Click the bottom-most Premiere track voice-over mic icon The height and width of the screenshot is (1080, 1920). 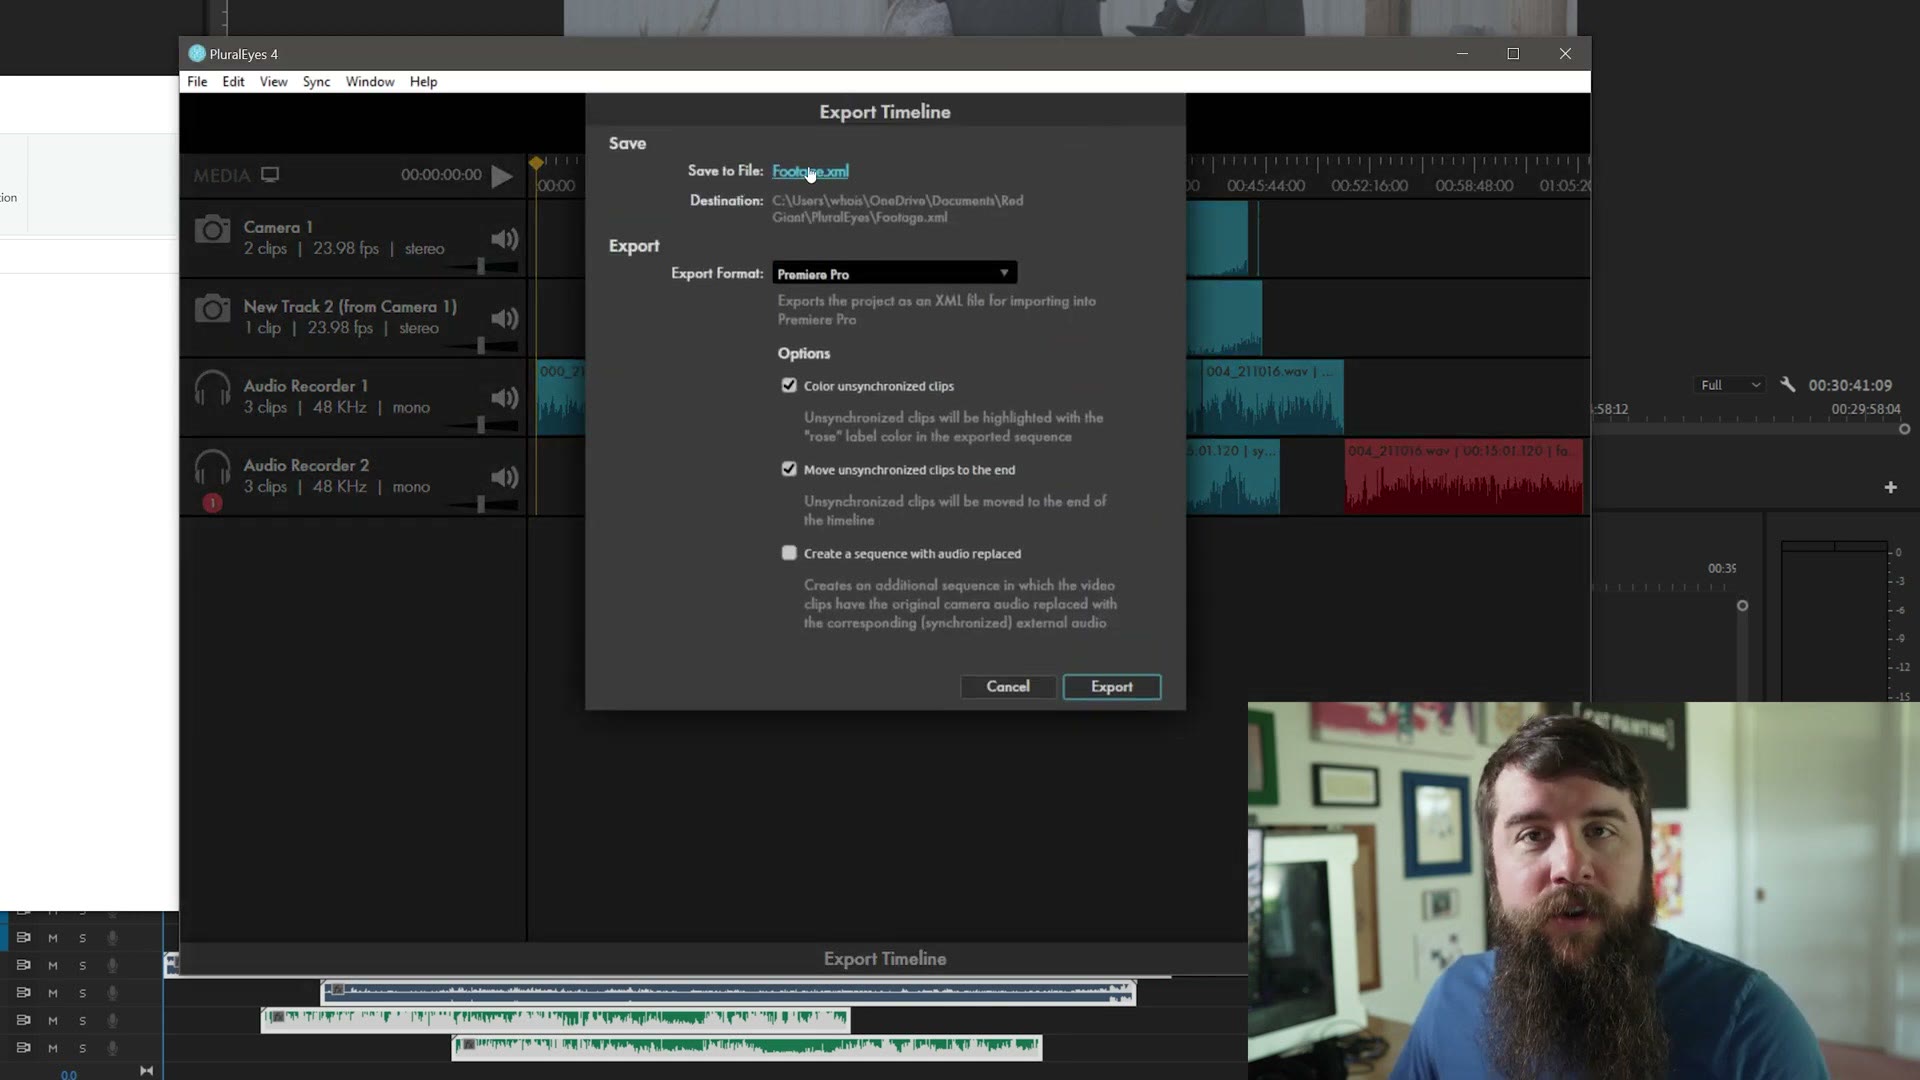112,1048
